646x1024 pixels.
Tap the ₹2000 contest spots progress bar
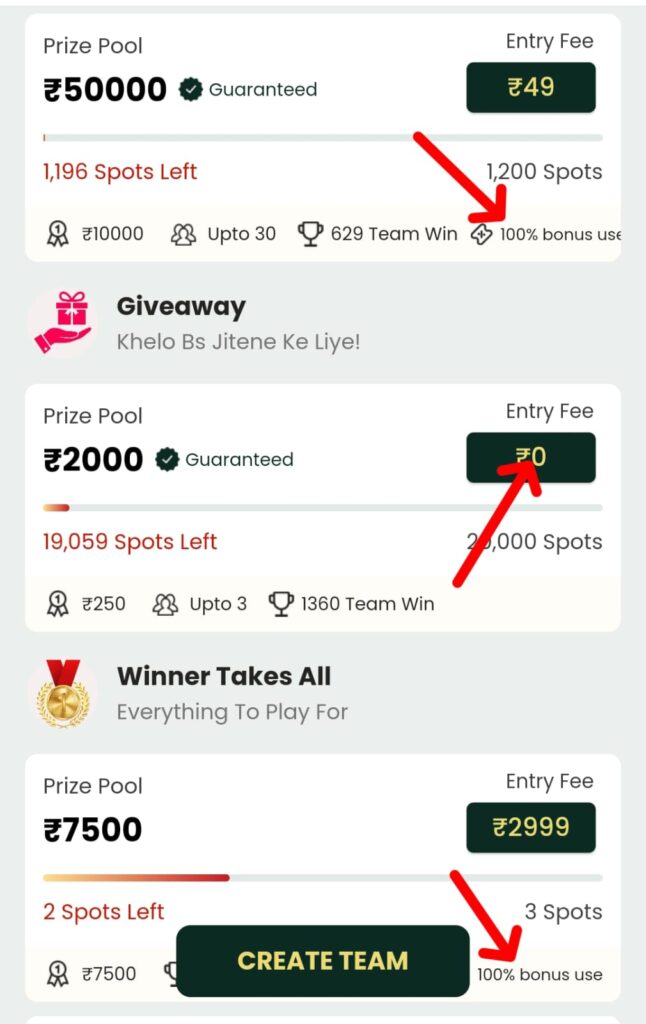pos(323,507)
